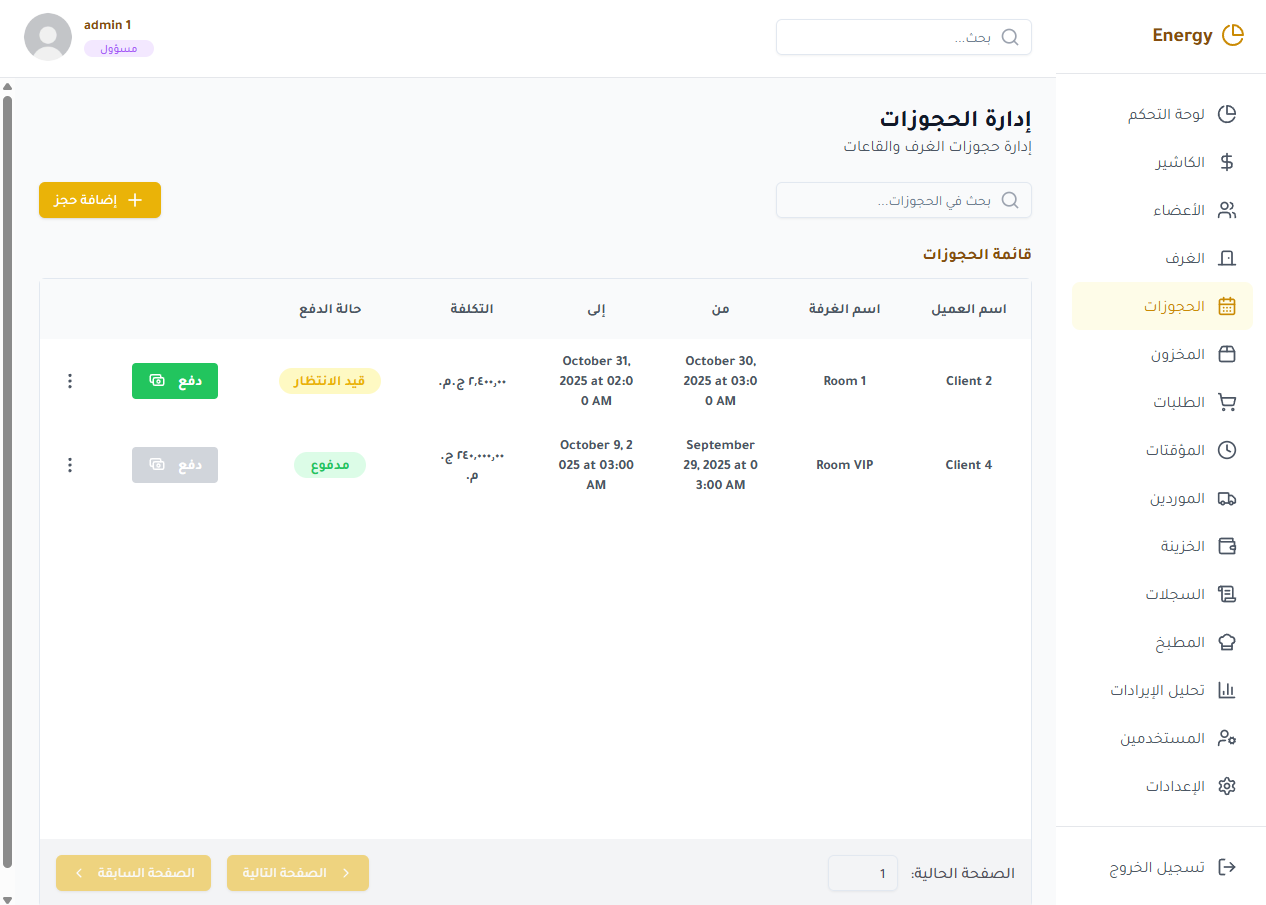Click the Cashier dollar sign icon
Viewport: 1266px width, 905px height.
pyautogui.click(x=1227, y=162)
